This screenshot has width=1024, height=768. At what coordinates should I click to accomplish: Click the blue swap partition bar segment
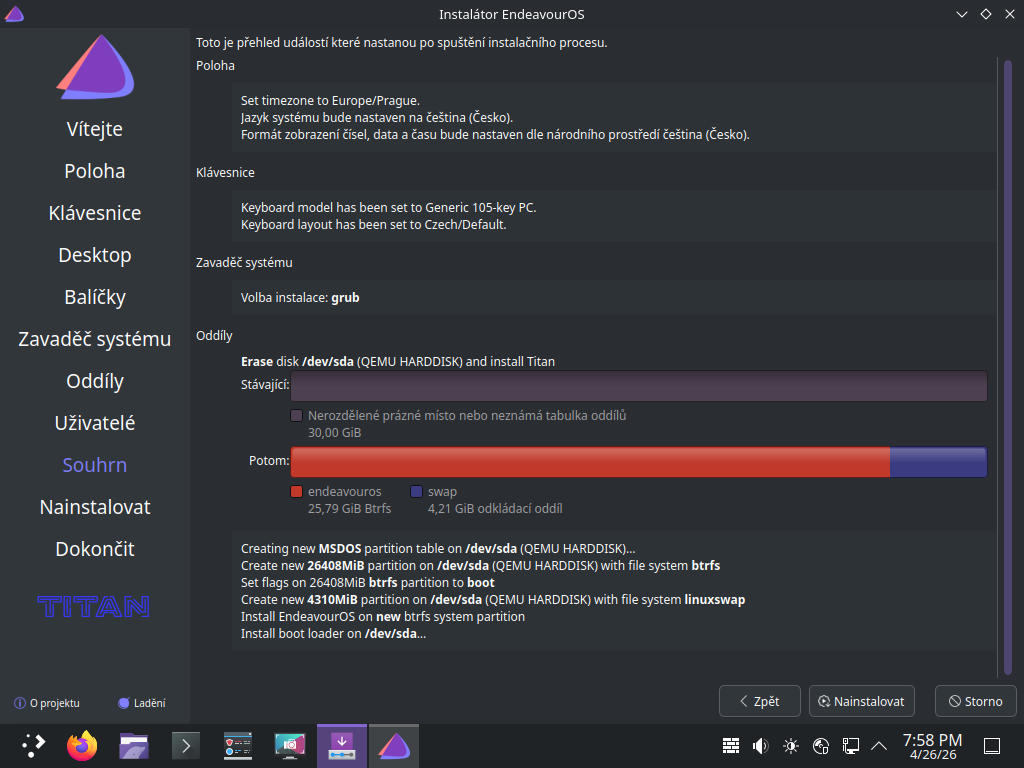(x=937, y=462)
